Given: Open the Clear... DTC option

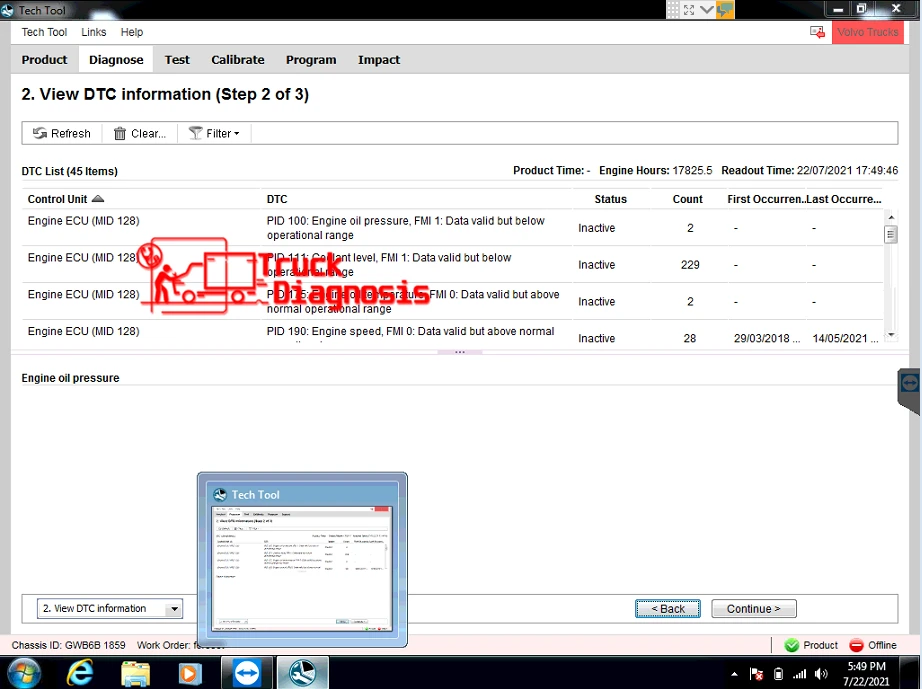Looking at the screenshot, I should 140,133.
